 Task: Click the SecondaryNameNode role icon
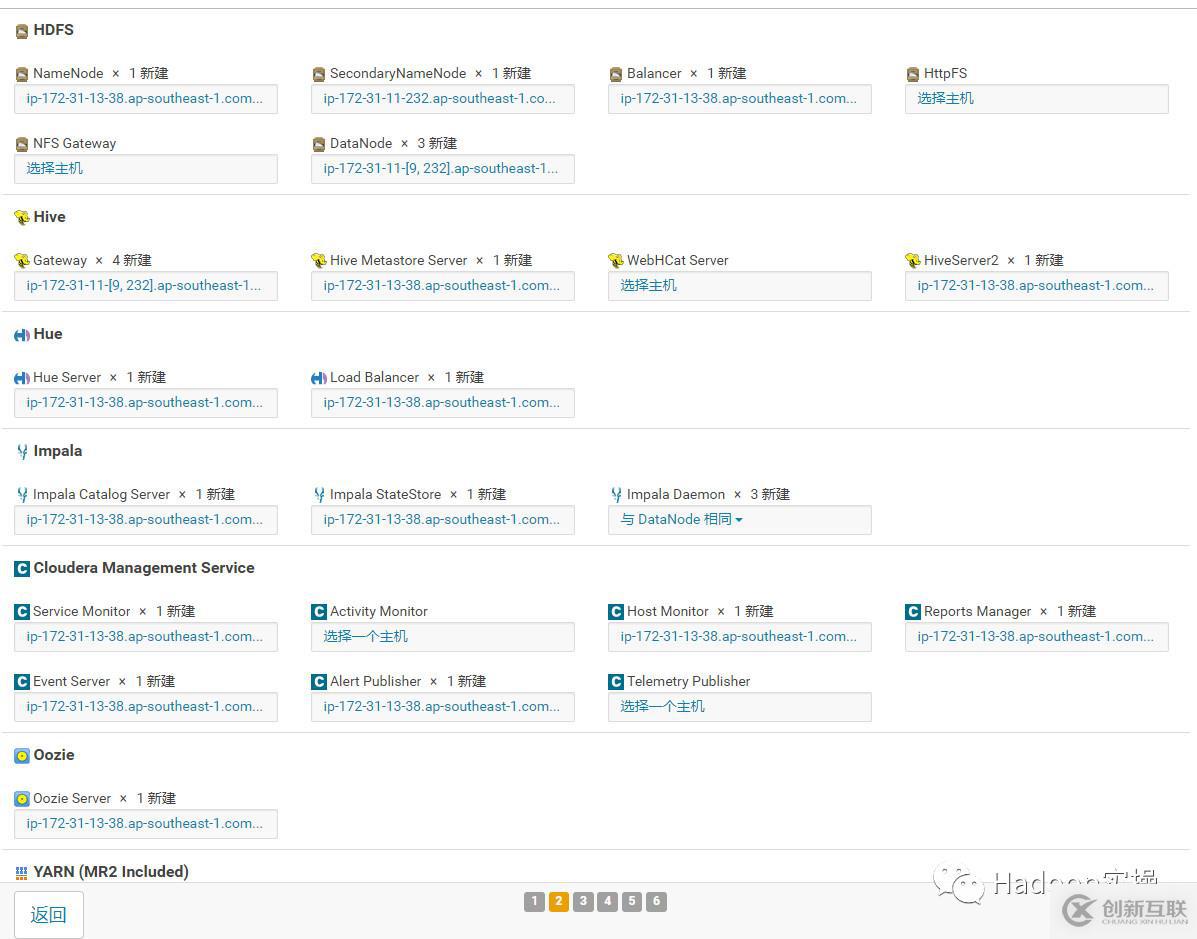point(319,75)
